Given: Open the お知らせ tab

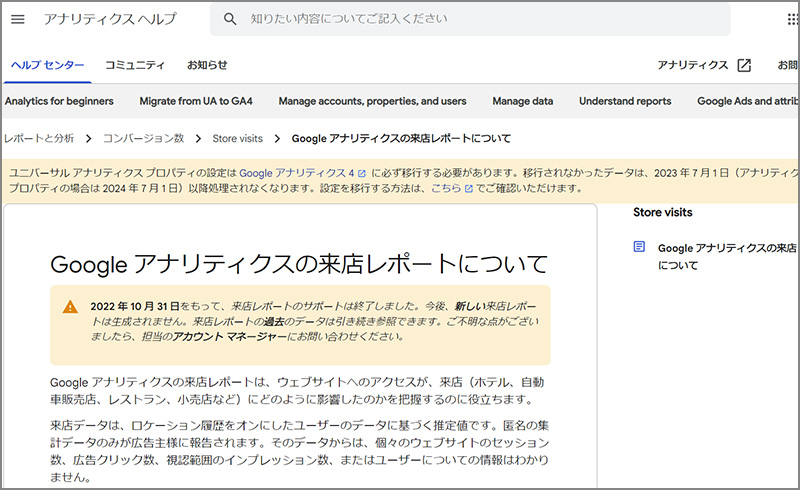Looking at the screenshot, I should [207, 65].
